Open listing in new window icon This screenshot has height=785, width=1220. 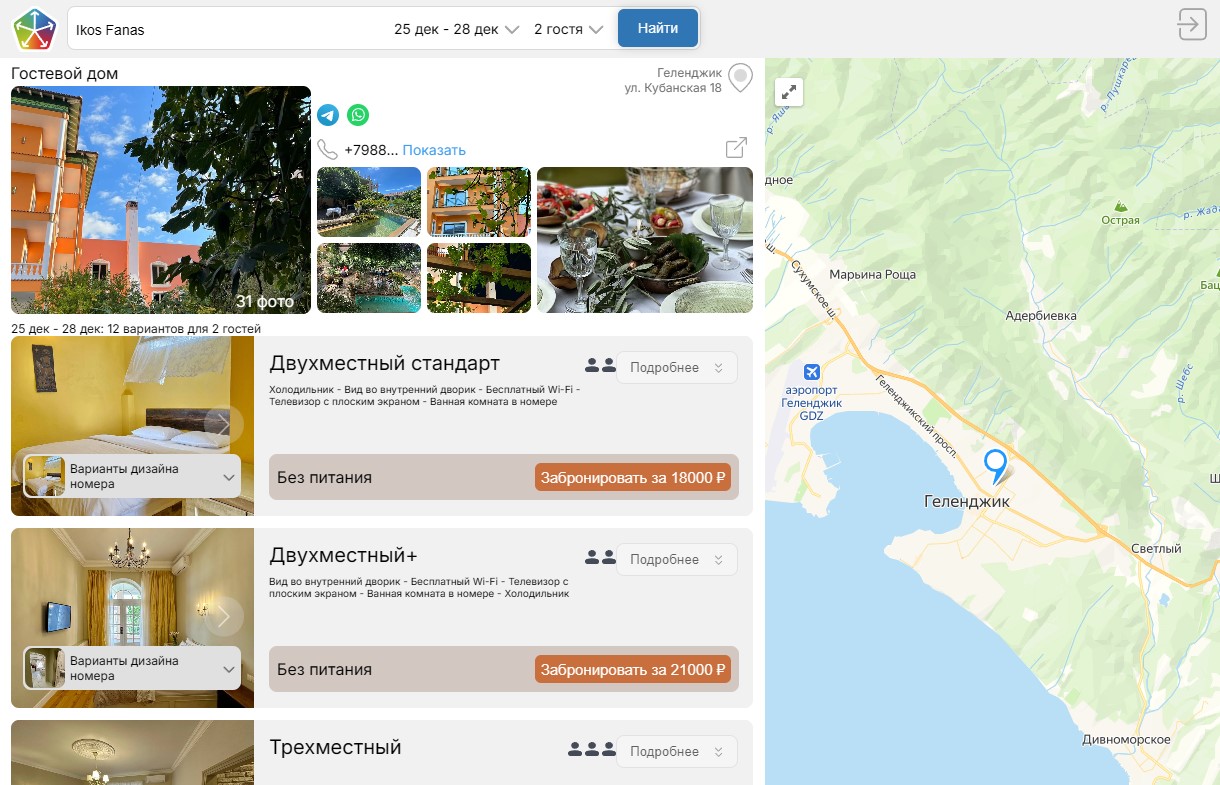(736, 148)
